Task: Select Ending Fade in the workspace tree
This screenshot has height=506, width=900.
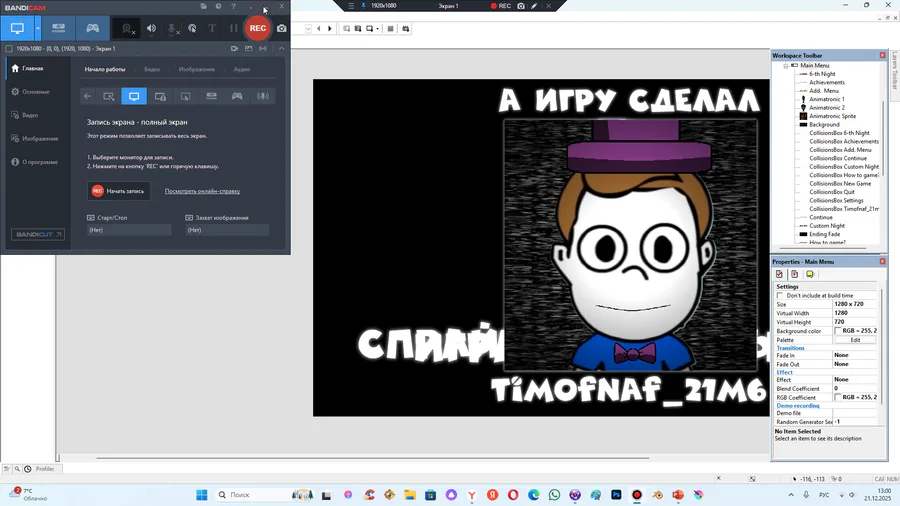Action: [824, 234]
